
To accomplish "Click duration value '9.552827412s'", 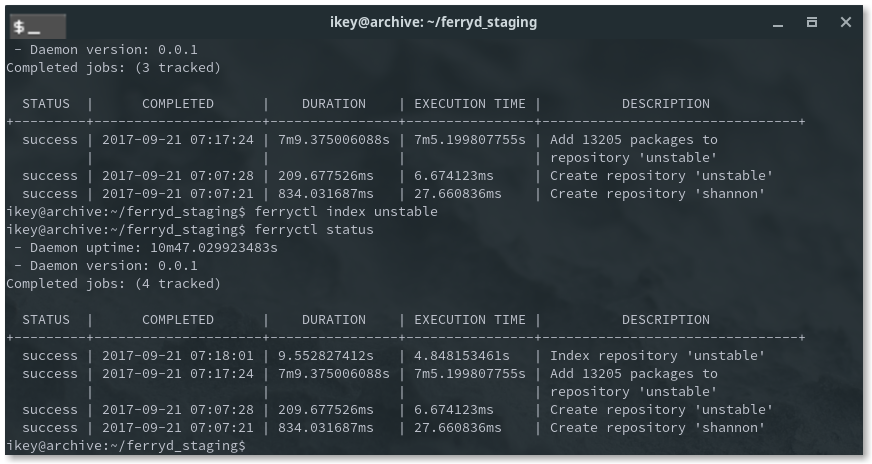I will 326,356.
